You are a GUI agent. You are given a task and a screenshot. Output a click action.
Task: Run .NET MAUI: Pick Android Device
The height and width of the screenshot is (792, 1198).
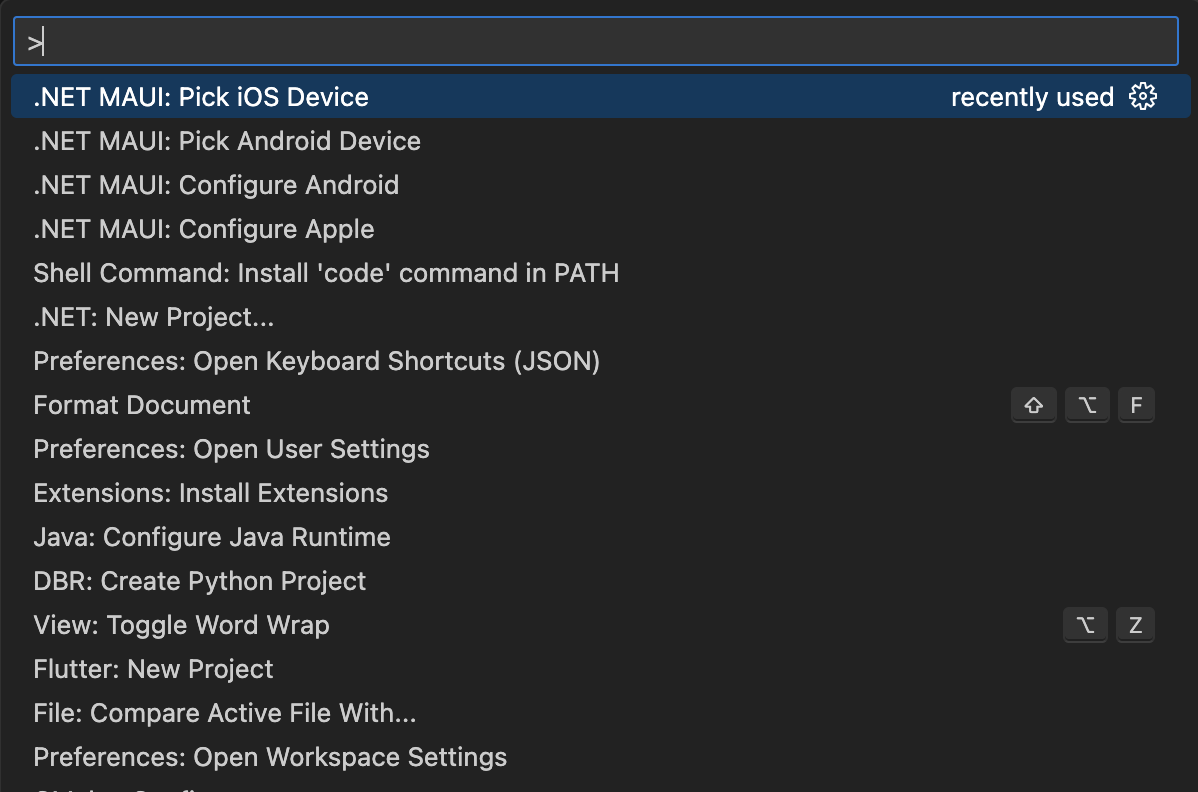pyautogui.click(x=227, y=141)
